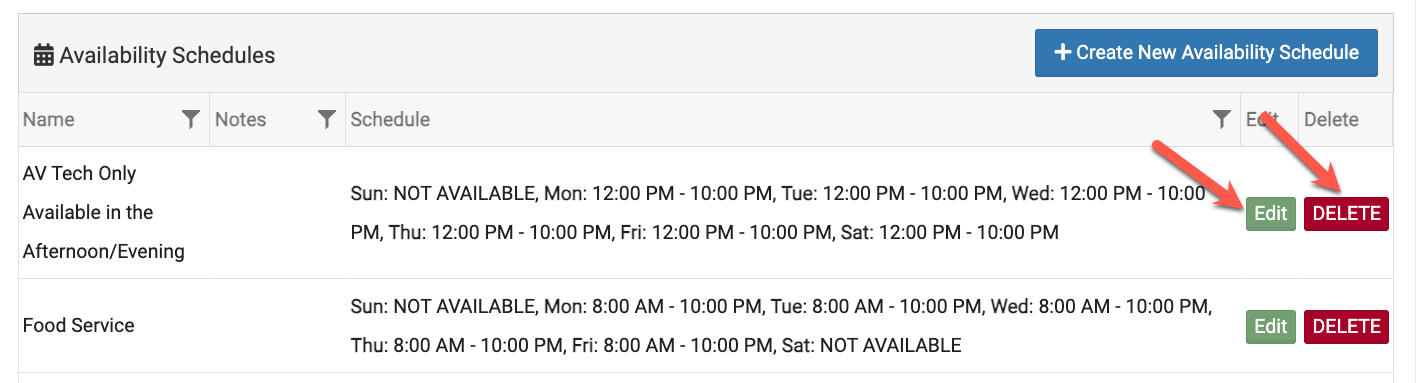Click the calendar icon beside Availability Schedules

coord(44,56)
